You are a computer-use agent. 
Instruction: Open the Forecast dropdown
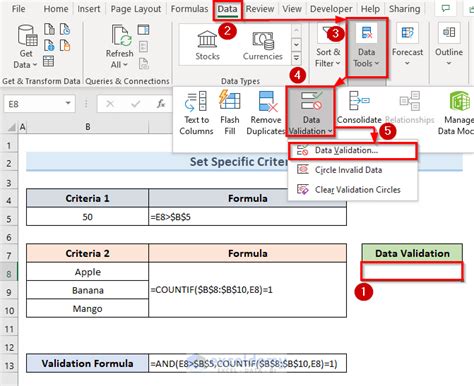407,46
